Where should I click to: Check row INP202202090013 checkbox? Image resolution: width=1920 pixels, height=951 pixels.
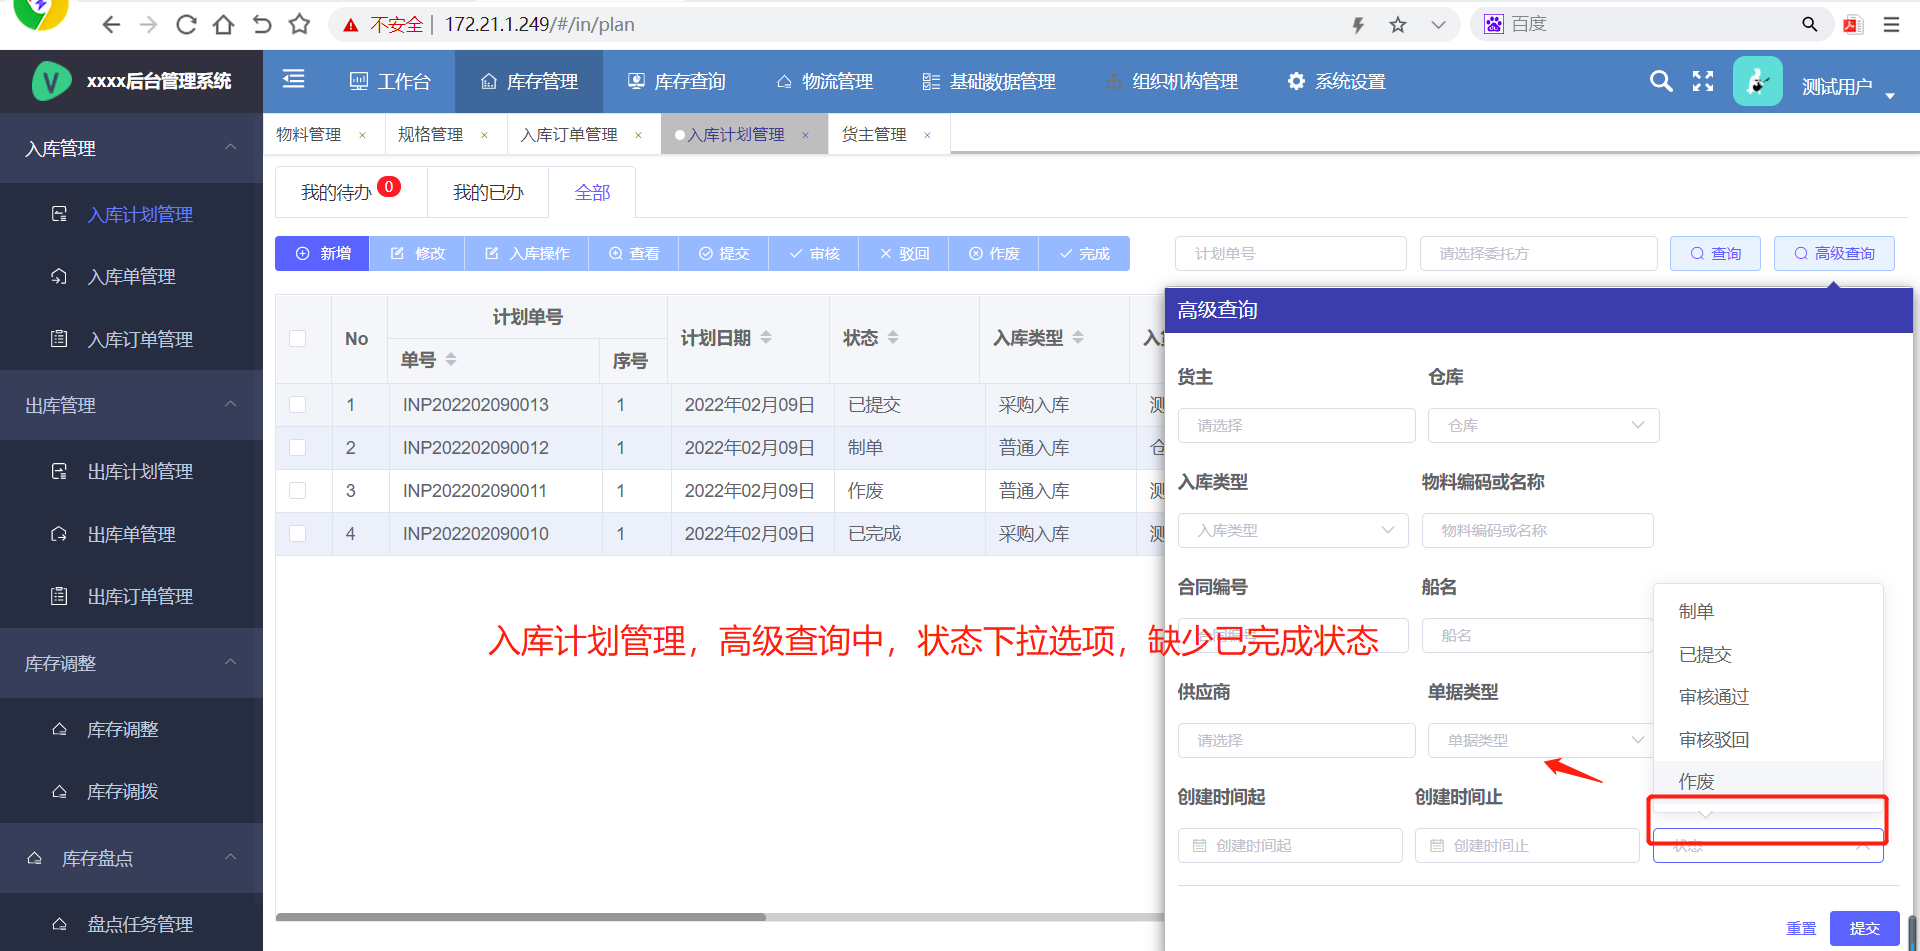pyautogui.click(x=297, y=404)
